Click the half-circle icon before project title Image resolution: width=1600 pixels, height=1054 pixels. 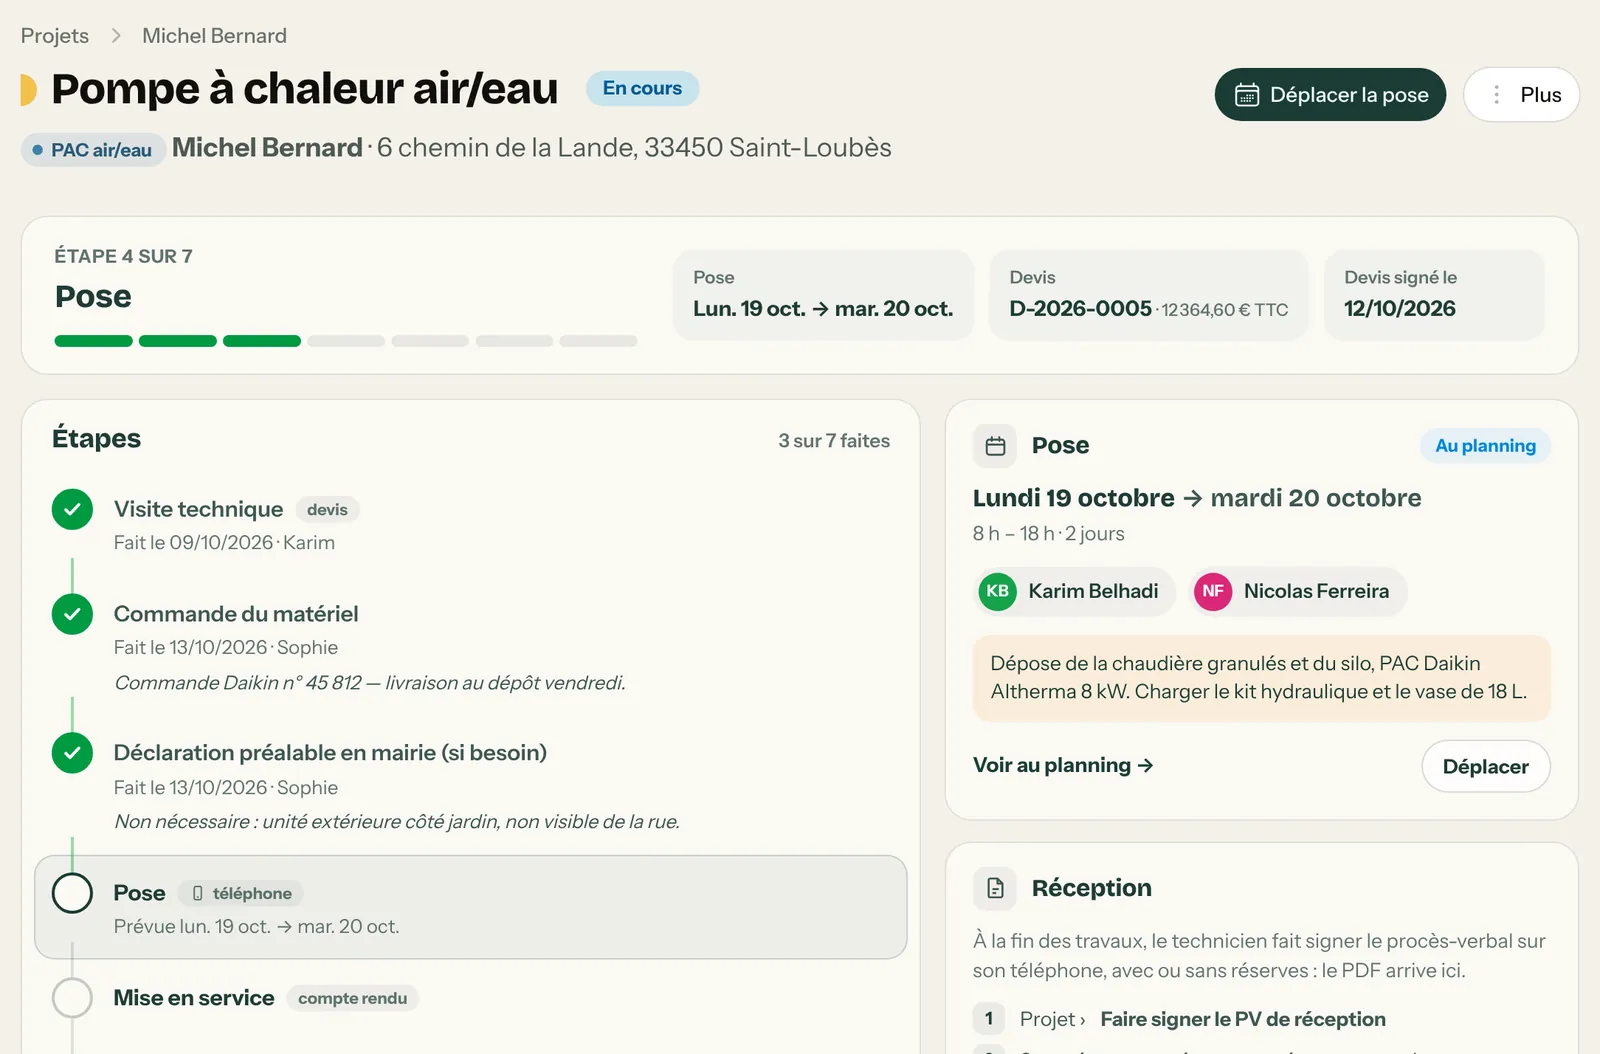coord(29,89)
